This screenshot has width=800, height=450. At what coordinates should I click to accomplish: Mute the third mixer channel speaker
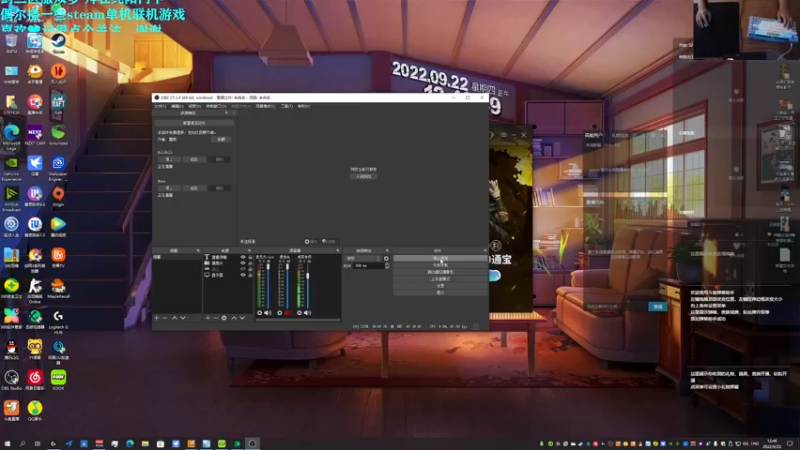pyautogui.click(x=308, y=313)
